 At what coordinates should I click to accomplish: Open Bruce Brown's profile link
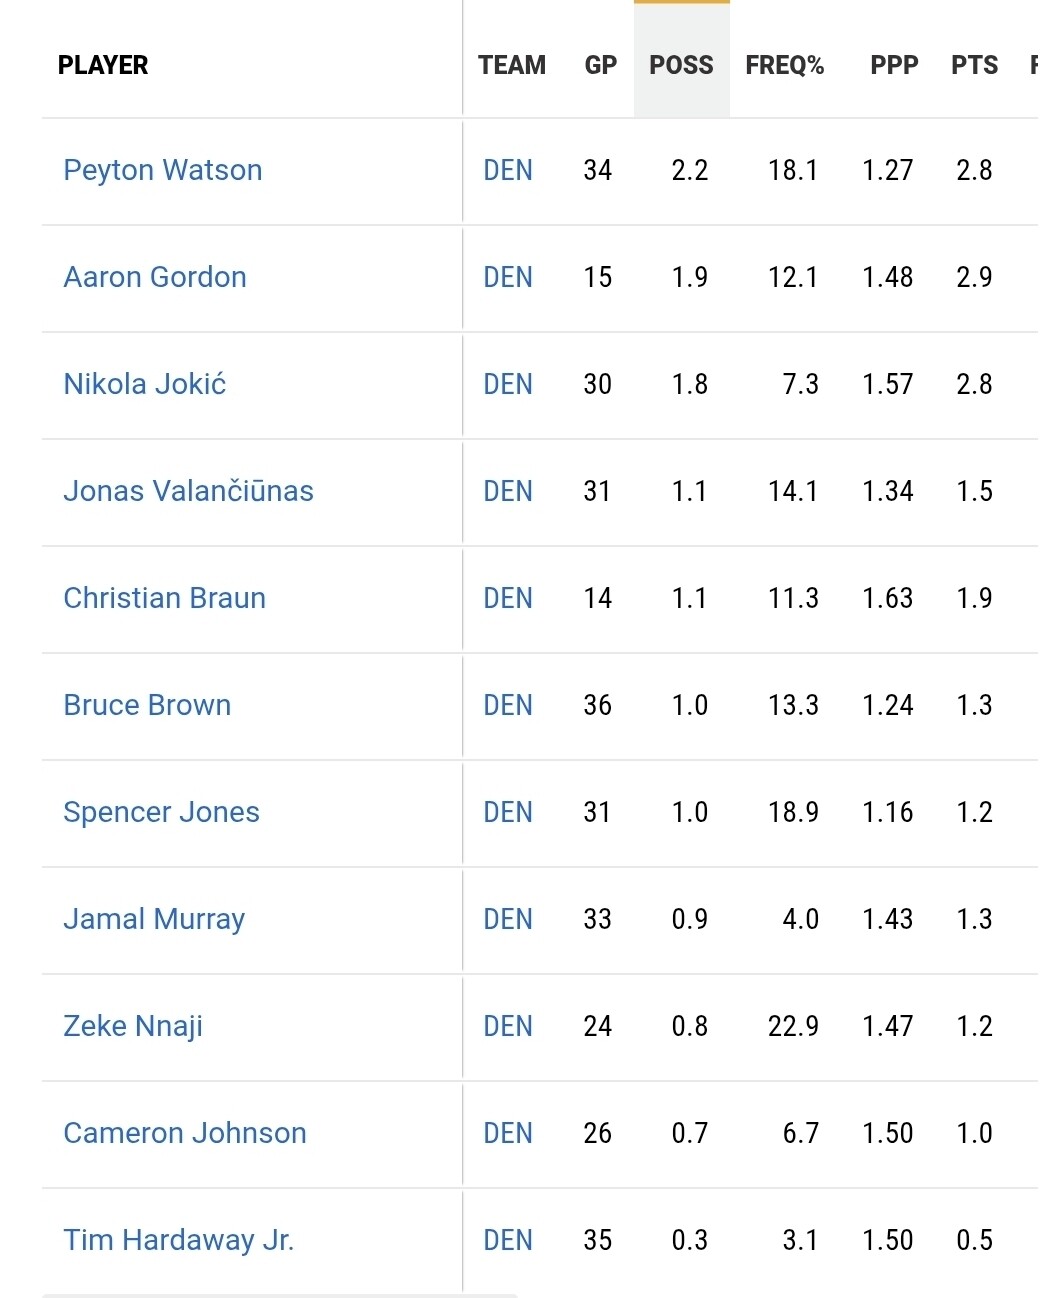click(x=147, y=705)
